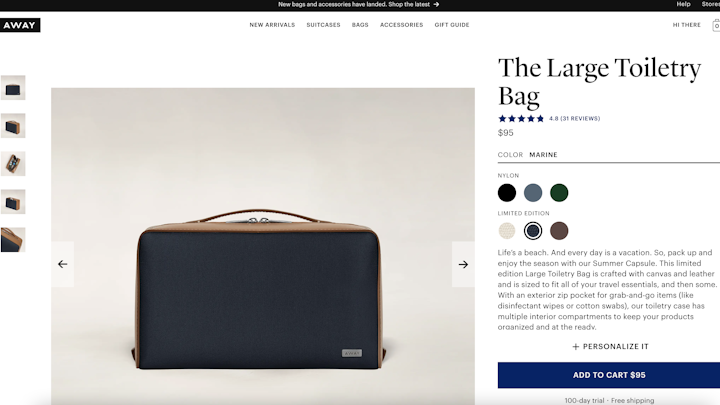The image size is (720, 405).
Task: Click Add to Cart $95 button
Action: pyautogui.click(x=609, y=375)
